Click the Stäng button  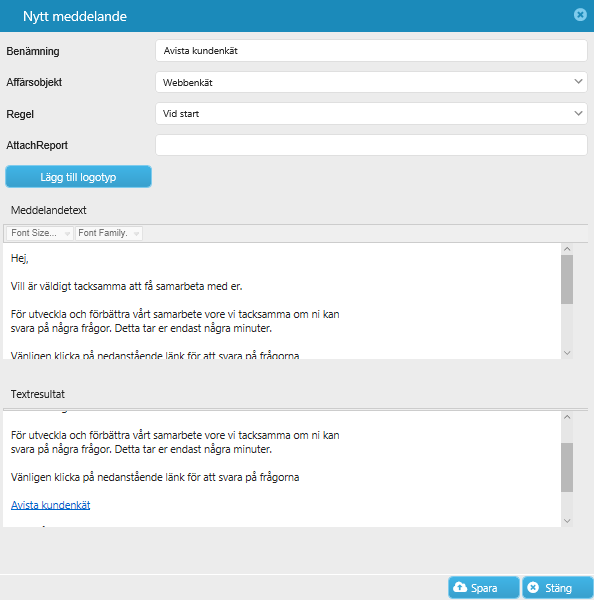click(558, 588)
